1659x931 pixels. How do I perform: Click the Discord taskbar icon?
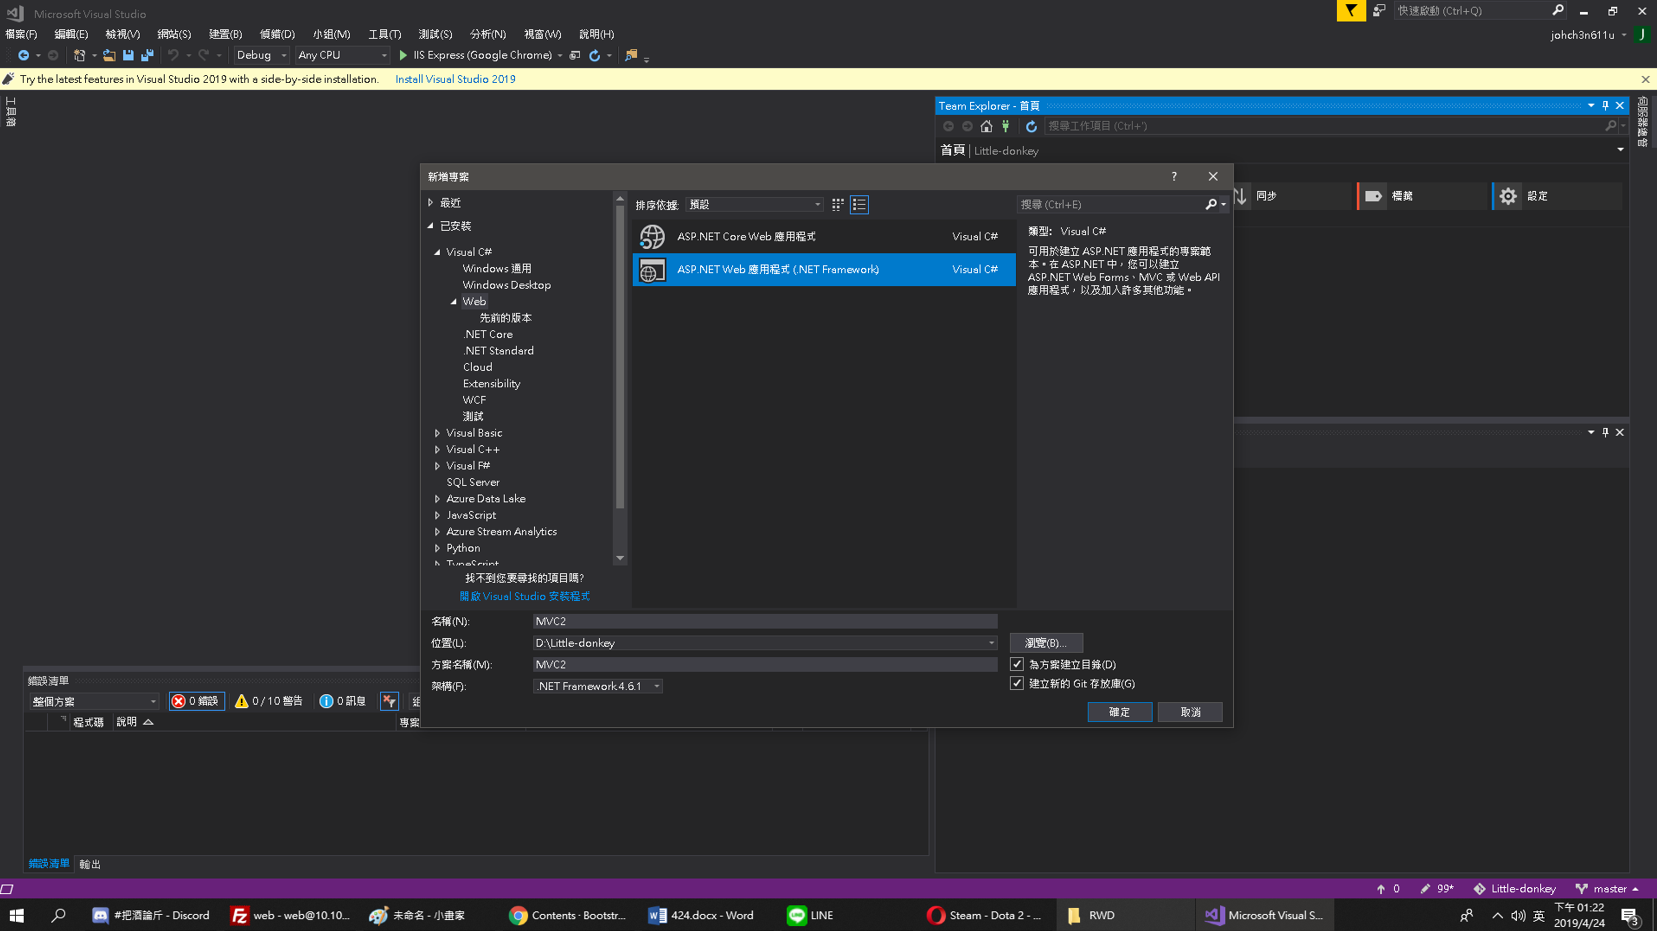click(150, 915)
